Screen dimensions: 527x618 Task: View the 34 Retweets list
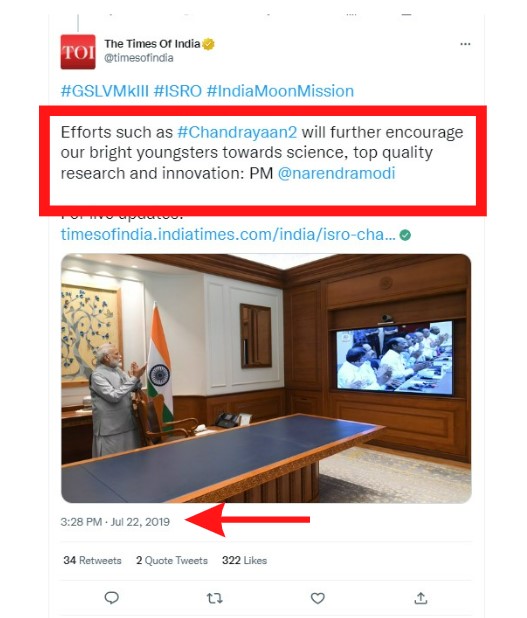(x=92, y=560)
